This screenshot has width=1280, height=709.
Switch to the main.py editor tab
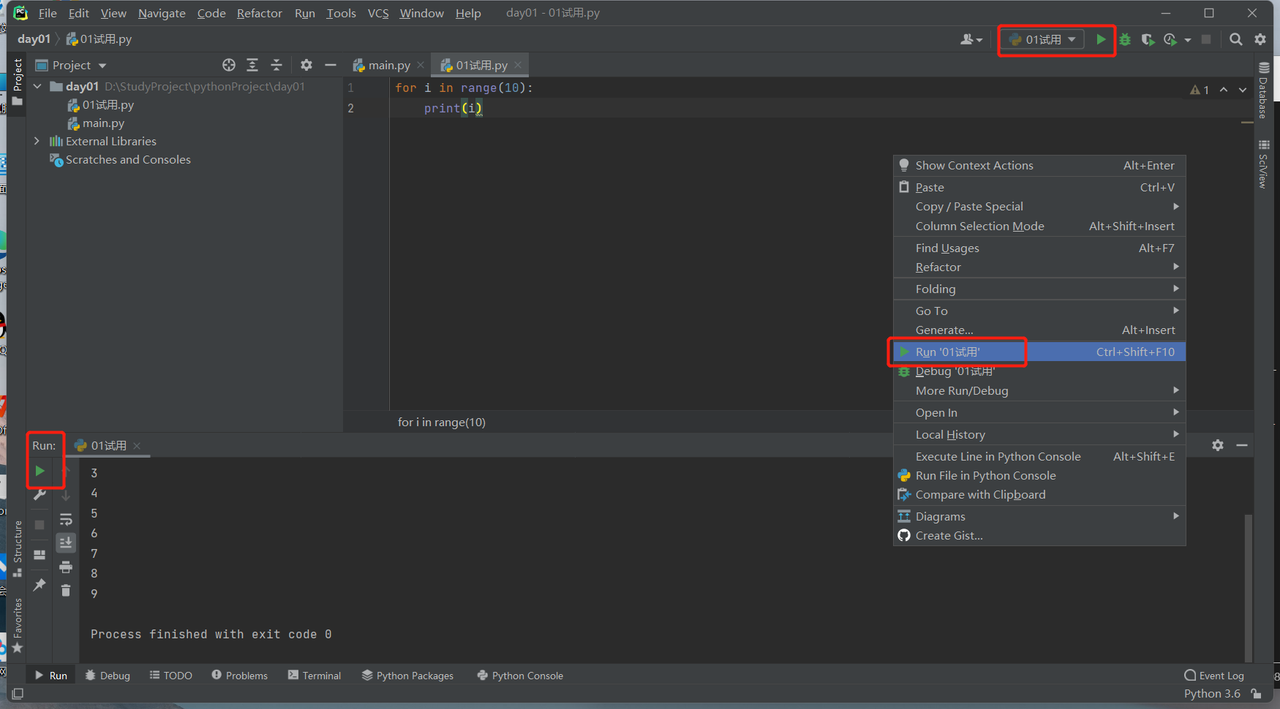click(x=389, y=65)
